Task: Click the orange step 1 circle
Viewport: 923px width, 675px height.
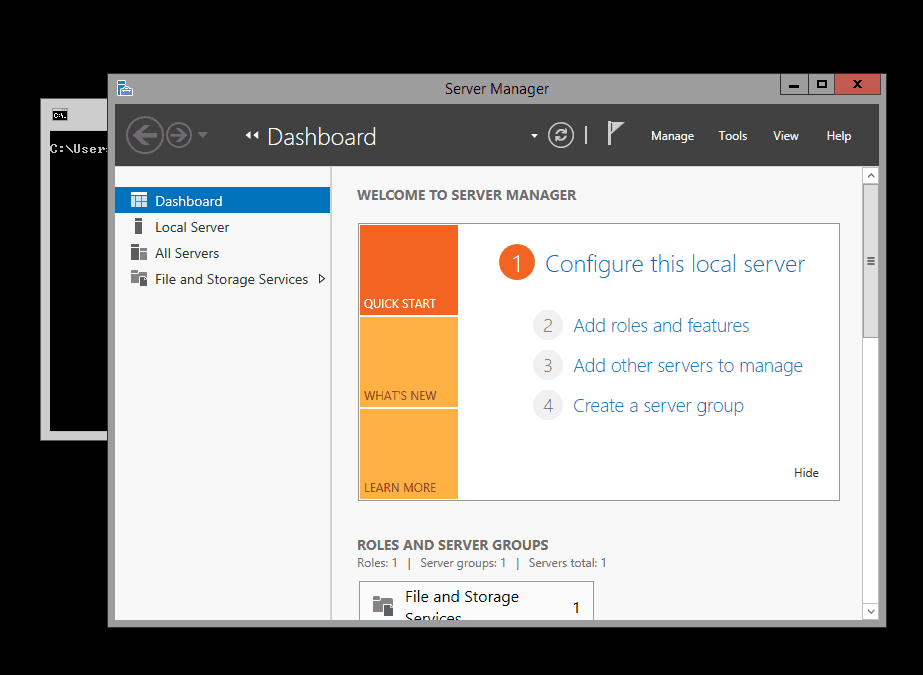Action: tap(516, 262)
